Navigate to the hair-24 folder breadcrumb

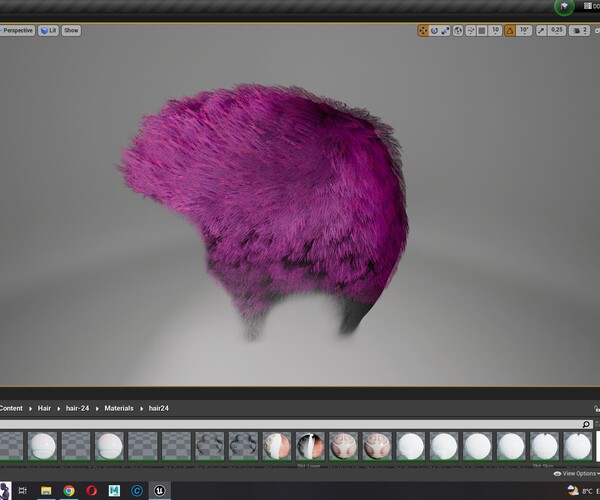coord(77,408)
